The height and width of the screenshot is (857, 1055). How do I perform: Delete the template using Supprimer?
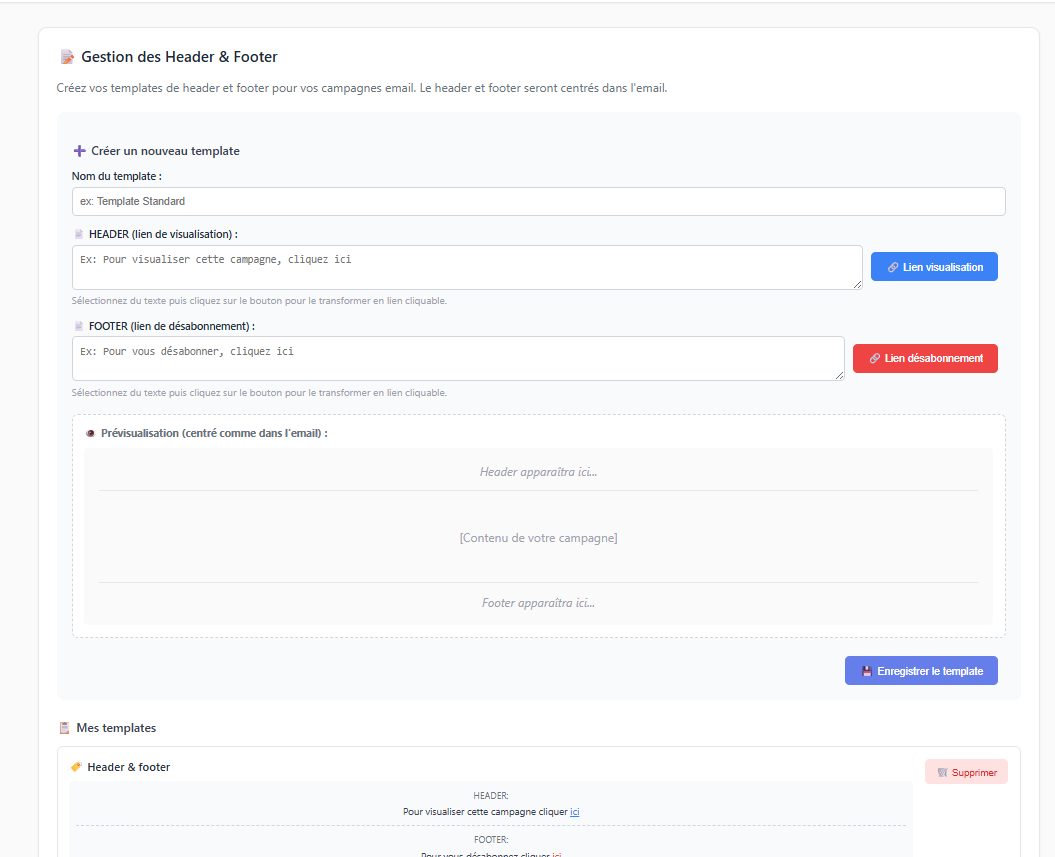(x=966, y=772)
